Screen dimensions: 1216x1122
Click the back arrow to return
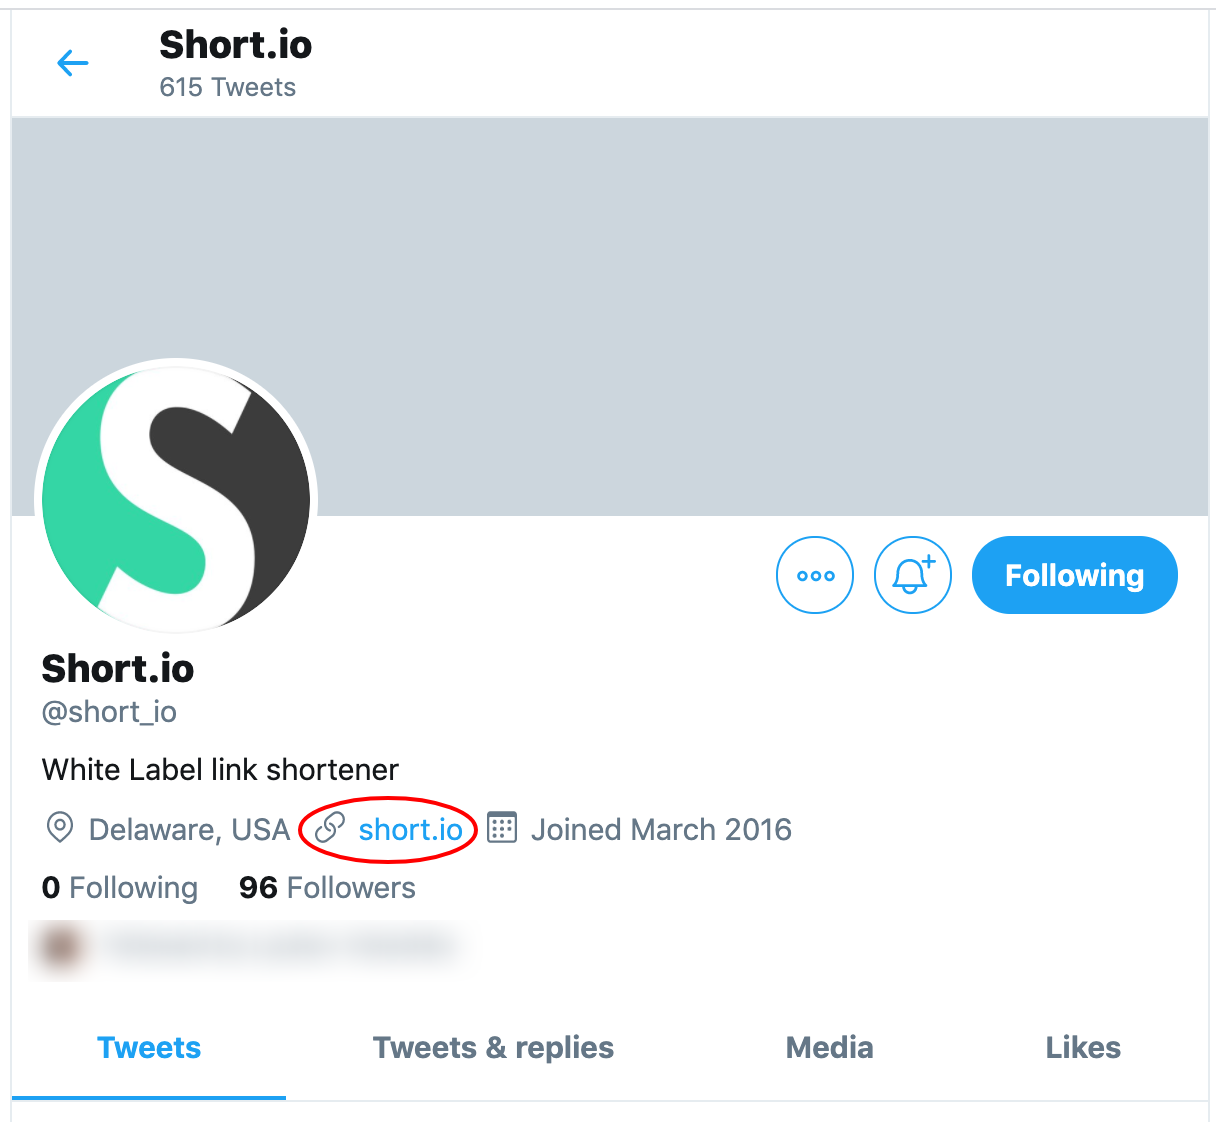coord(72,62)
